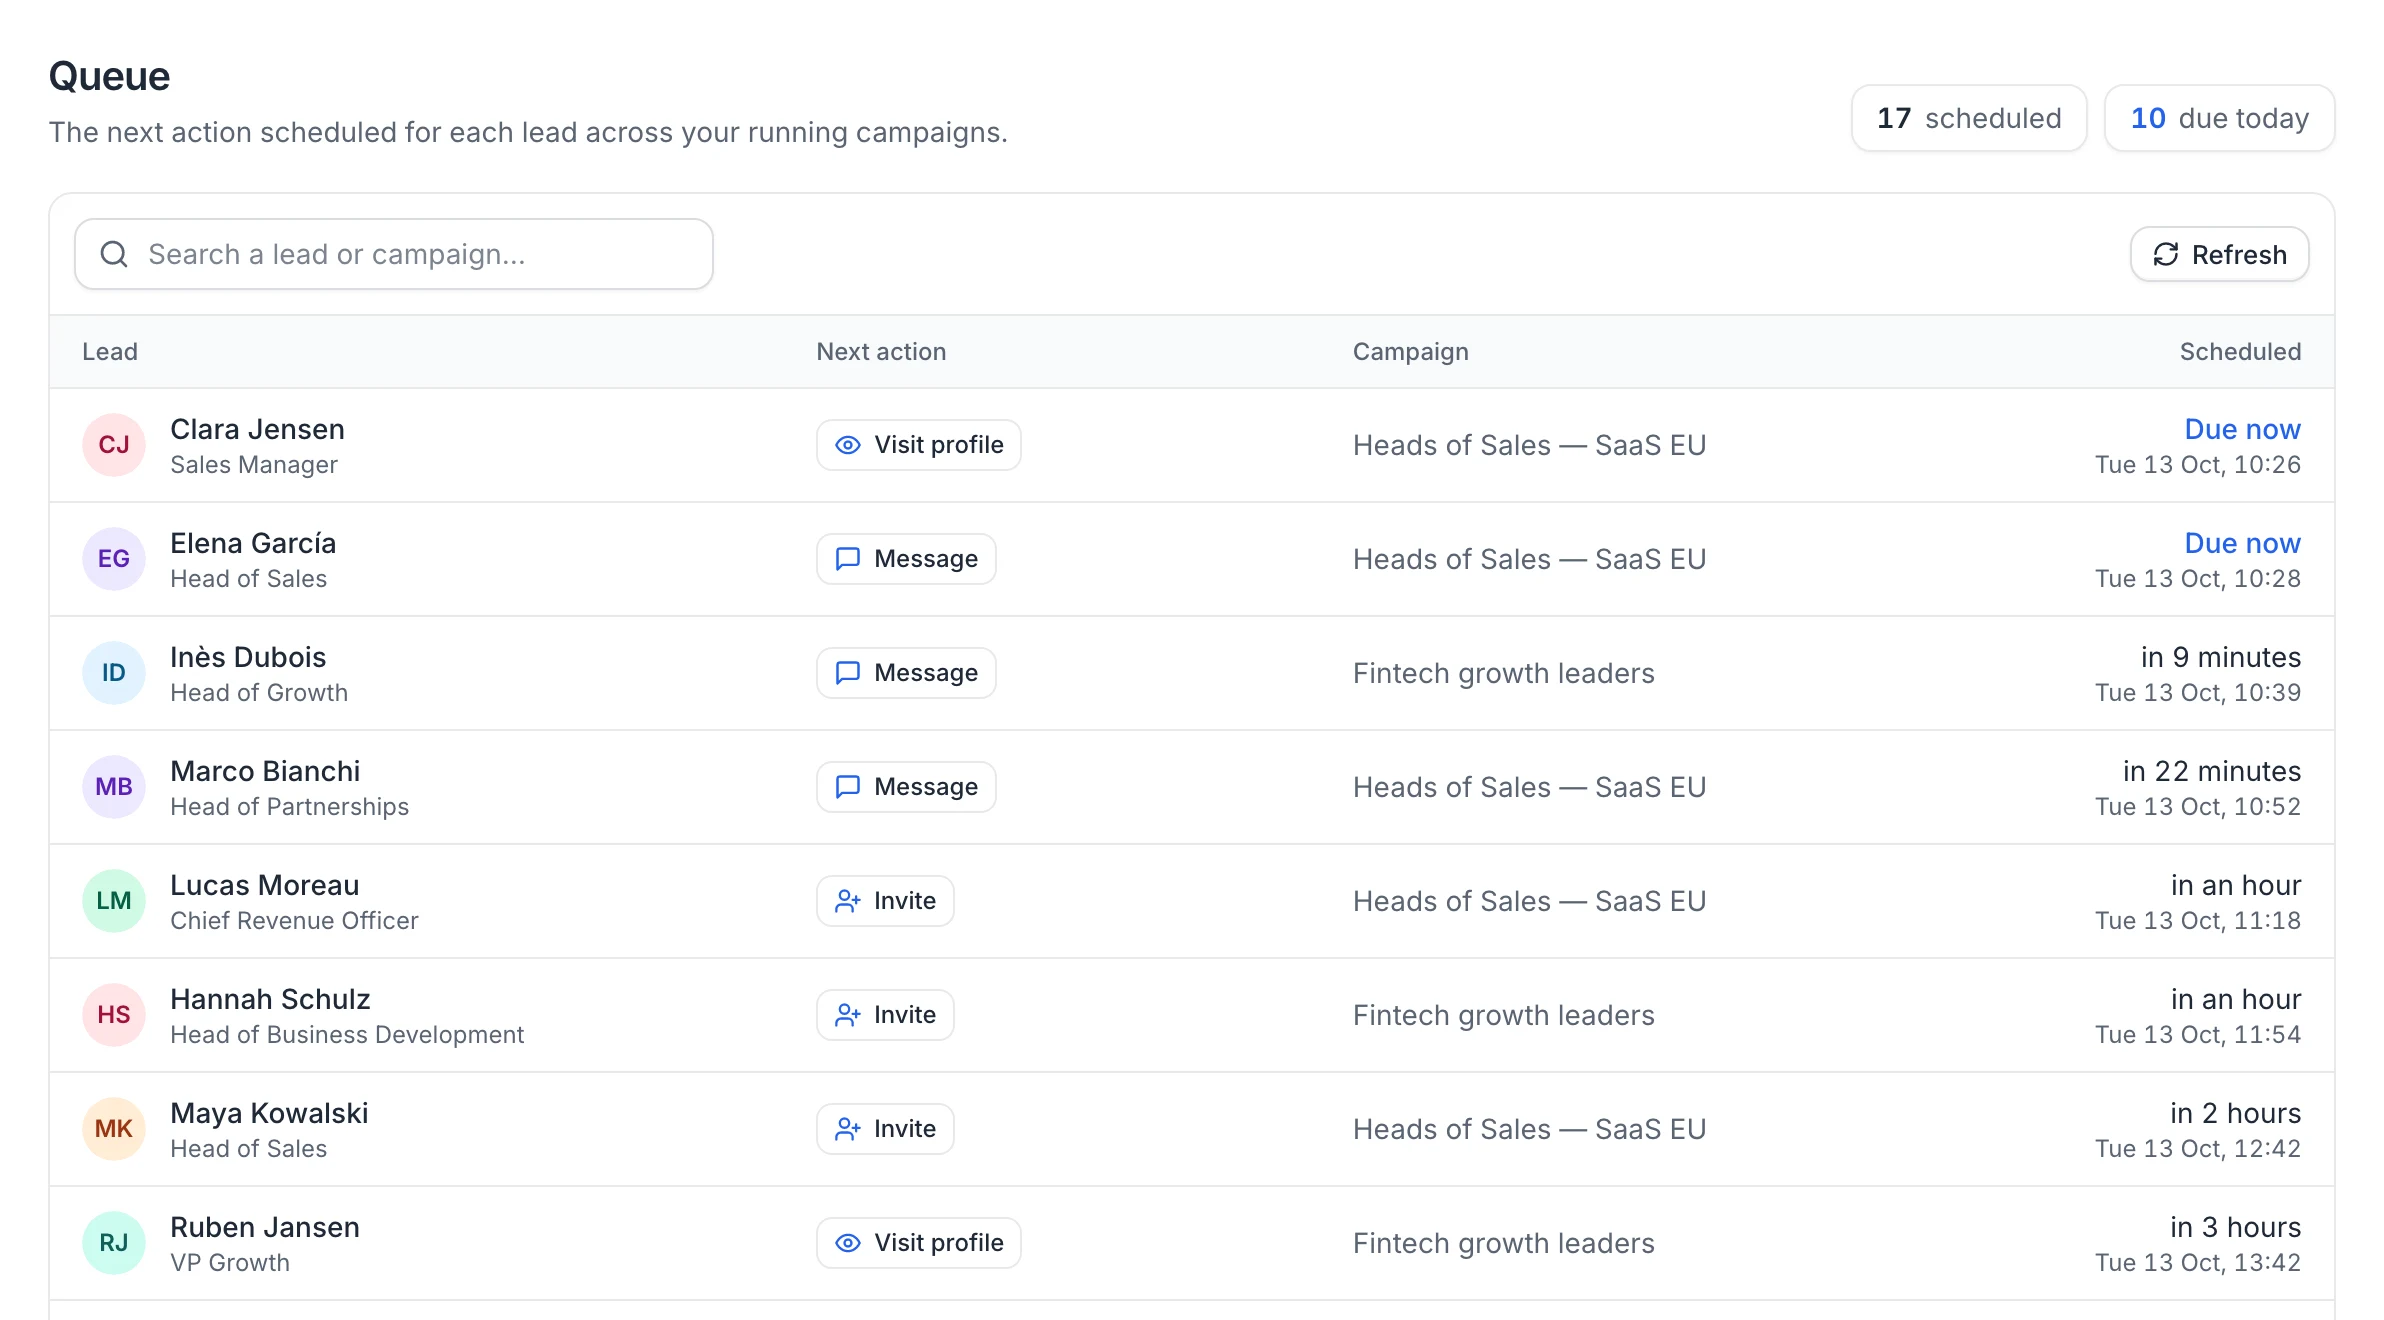Click Marco Bianchi's name
The height and width of the screenshot is (1320, 2384).
click(265, 771)
